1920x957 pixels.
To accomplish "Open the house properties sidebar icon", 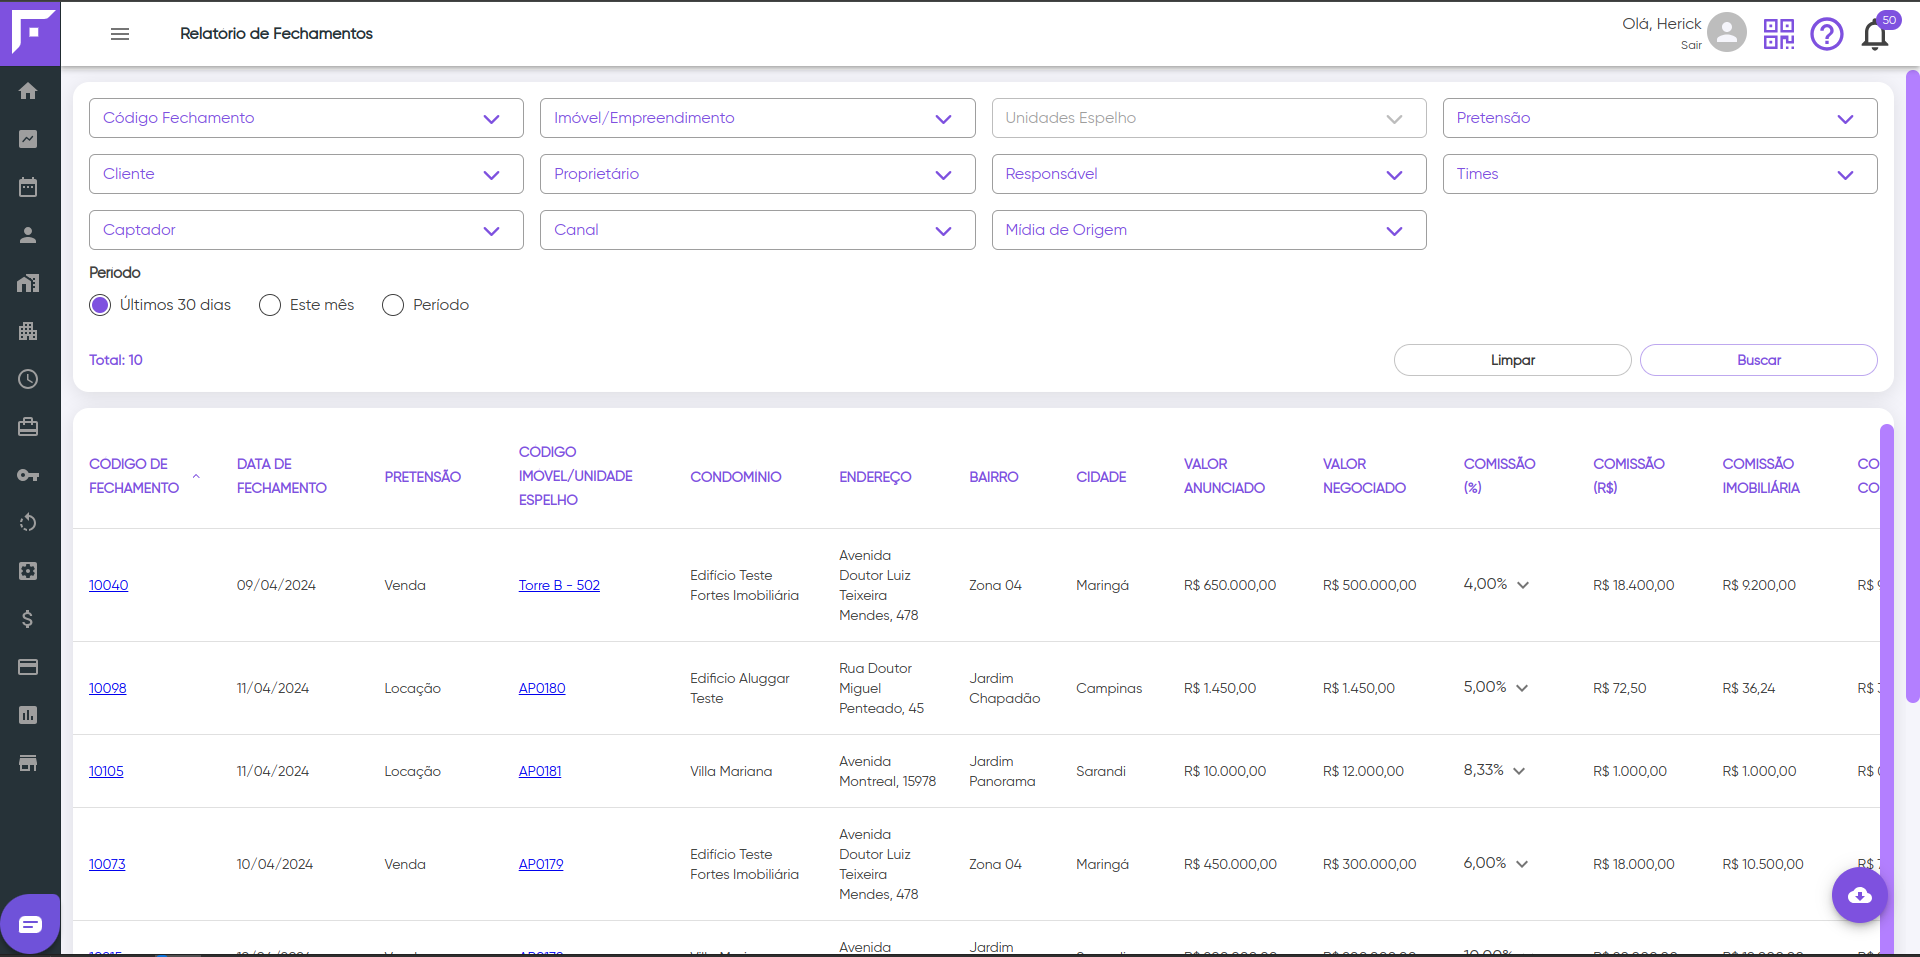I will coord(28,283).
